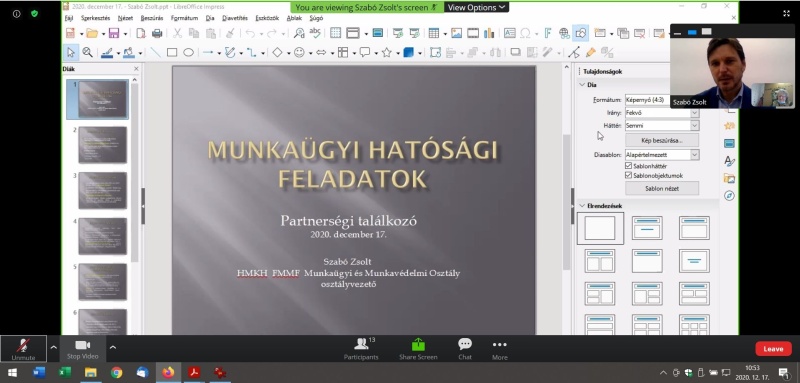
Task: Insert audio or video film-strip icon
Action: pyautogui.click(x=473, y=33)
